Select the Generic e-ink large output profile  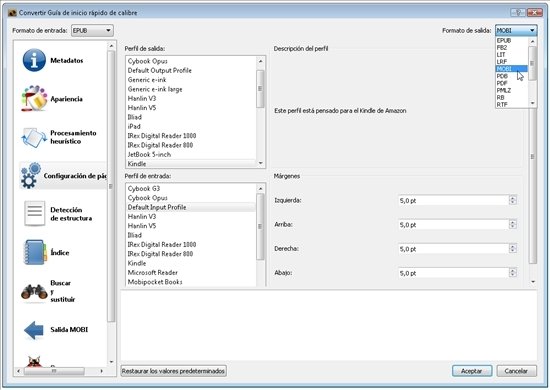coord(191,89)
